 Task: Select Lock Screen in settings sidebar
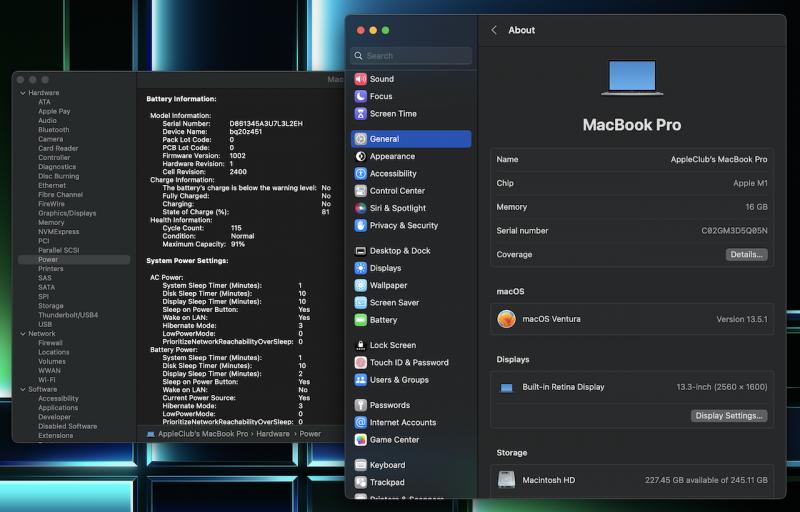392,345
